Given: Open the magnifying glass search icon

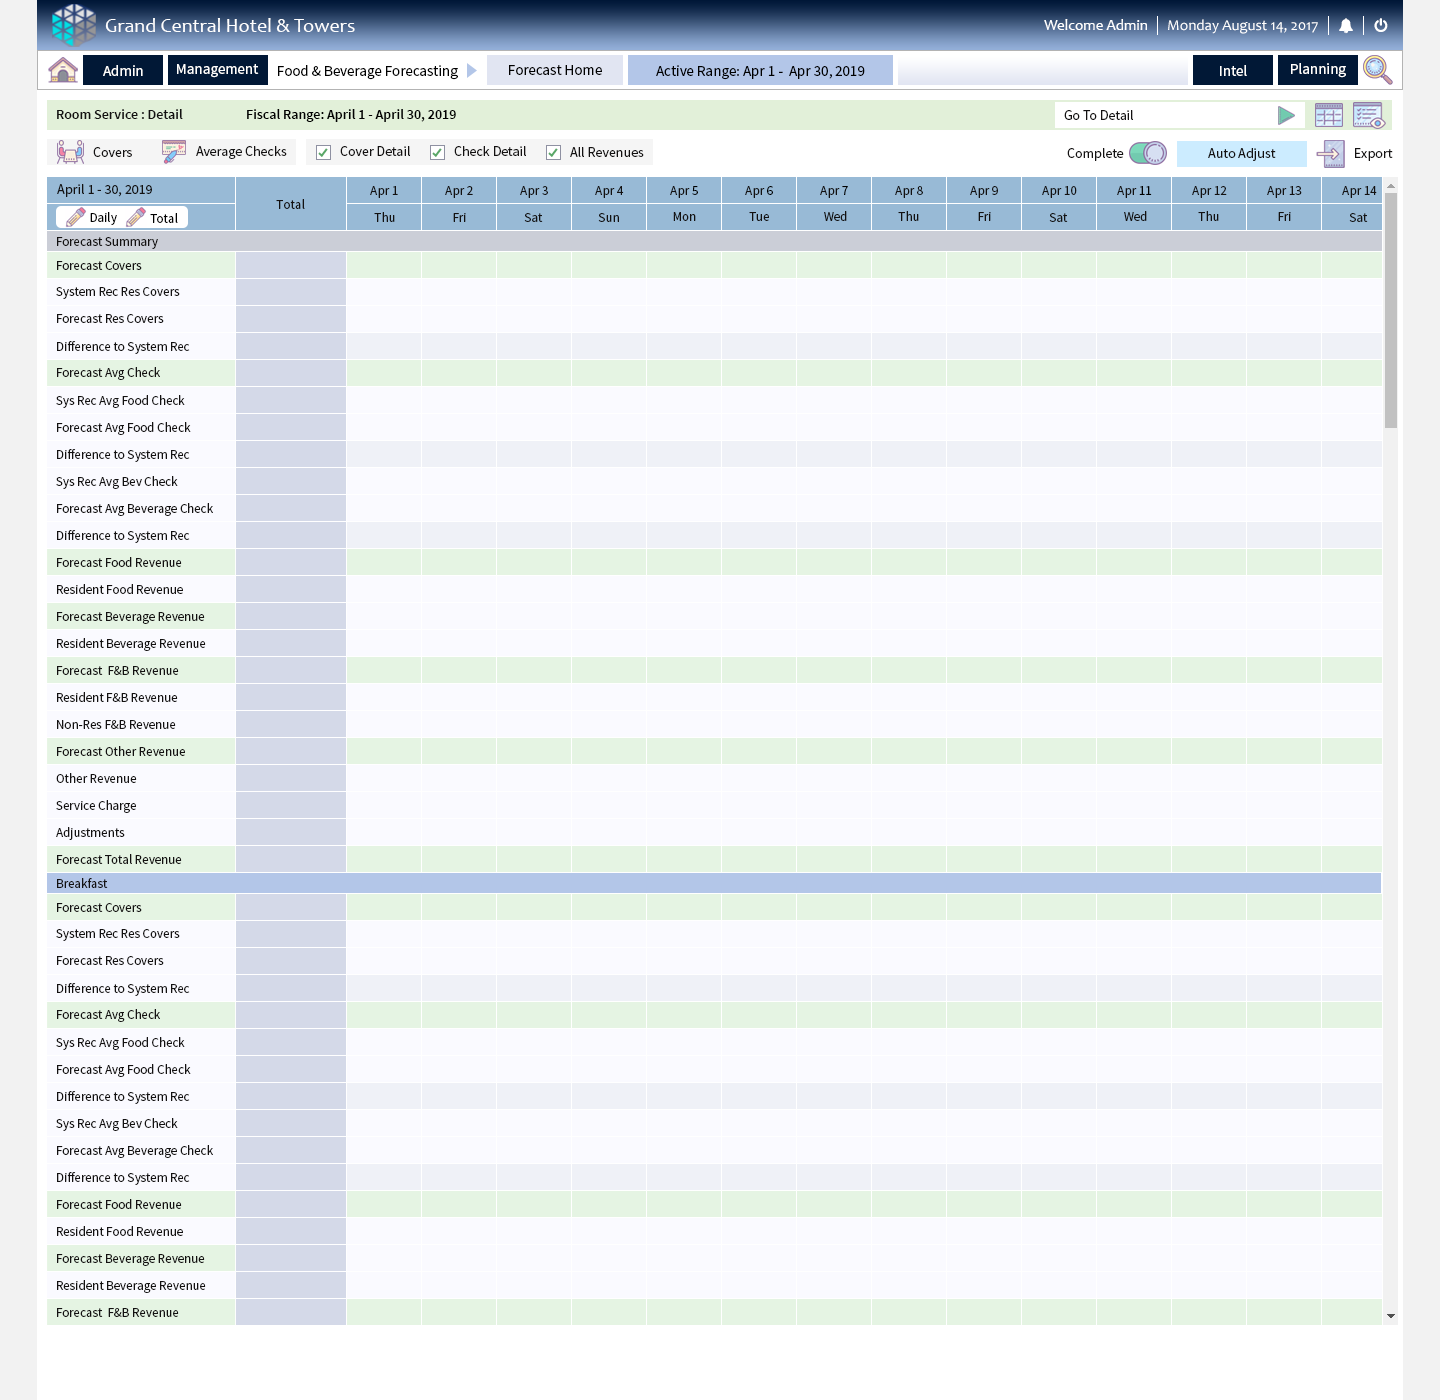Looking at the screenshot, I should point(1377,70).
